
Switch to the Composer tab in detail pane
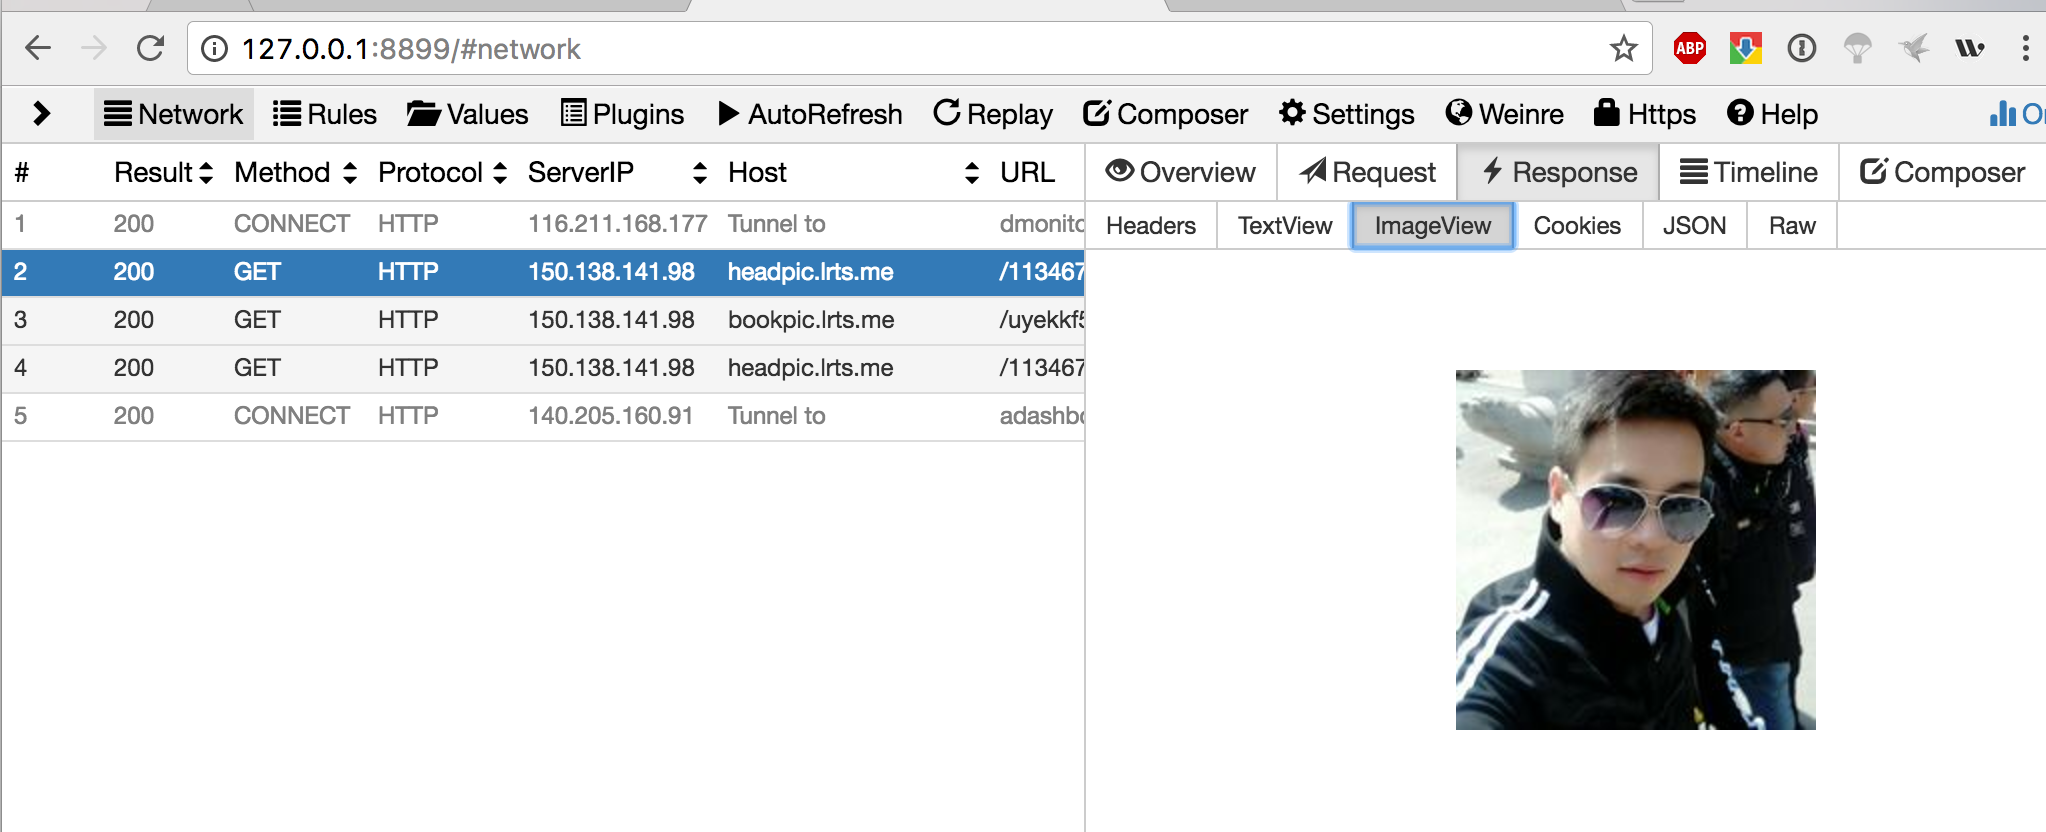(x=1942, y=172)
